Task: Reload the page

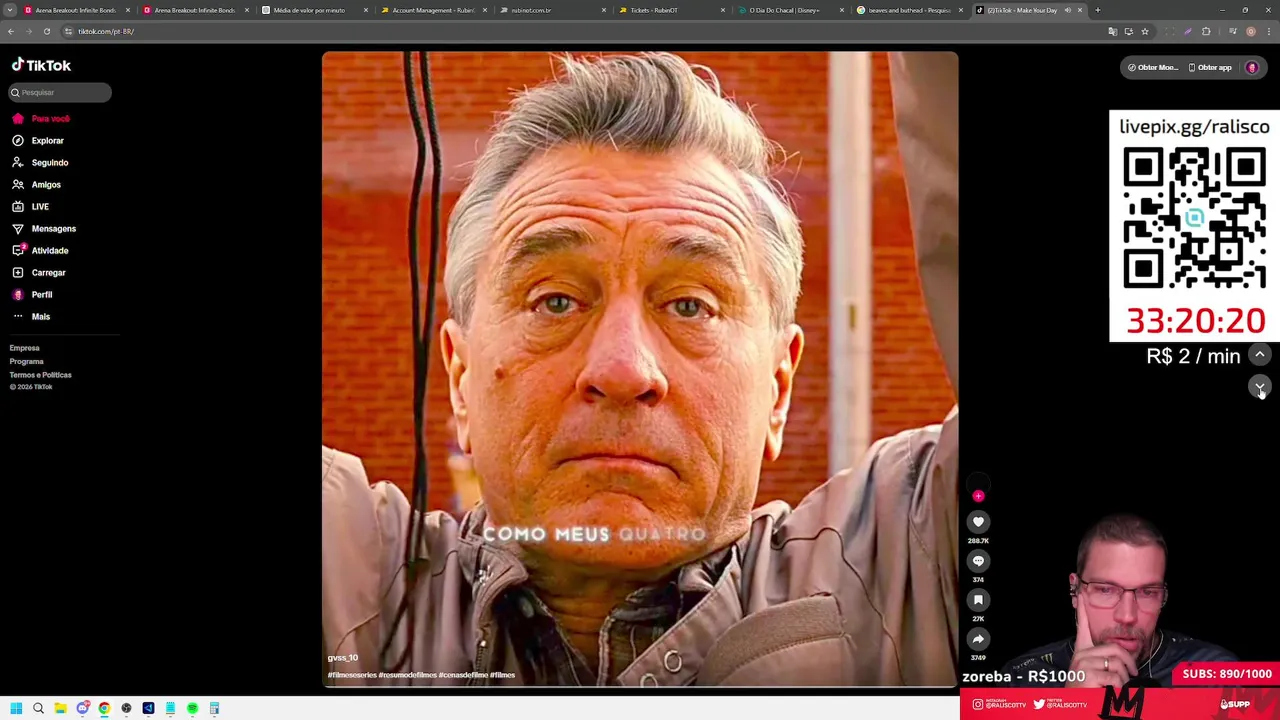Action: (47, 31)
